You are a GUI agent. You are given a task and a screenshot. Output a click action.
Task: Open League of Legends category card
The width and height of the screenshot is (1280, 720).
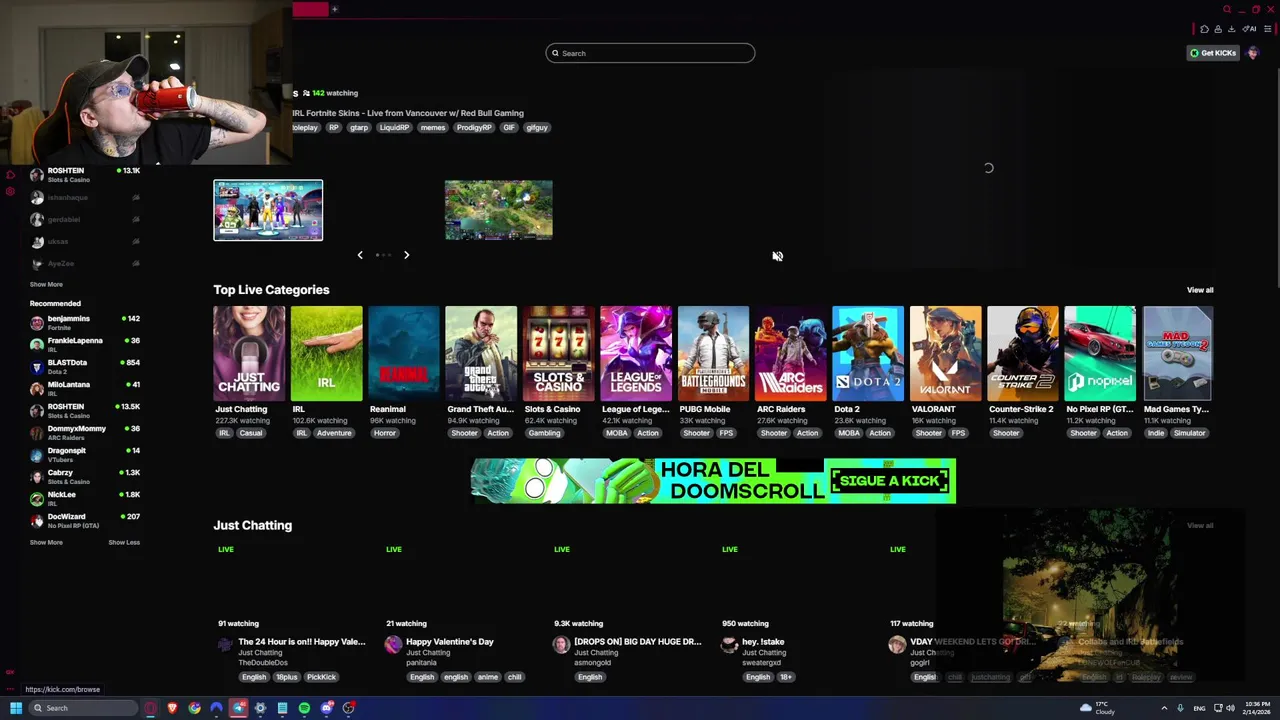point(636,354)
